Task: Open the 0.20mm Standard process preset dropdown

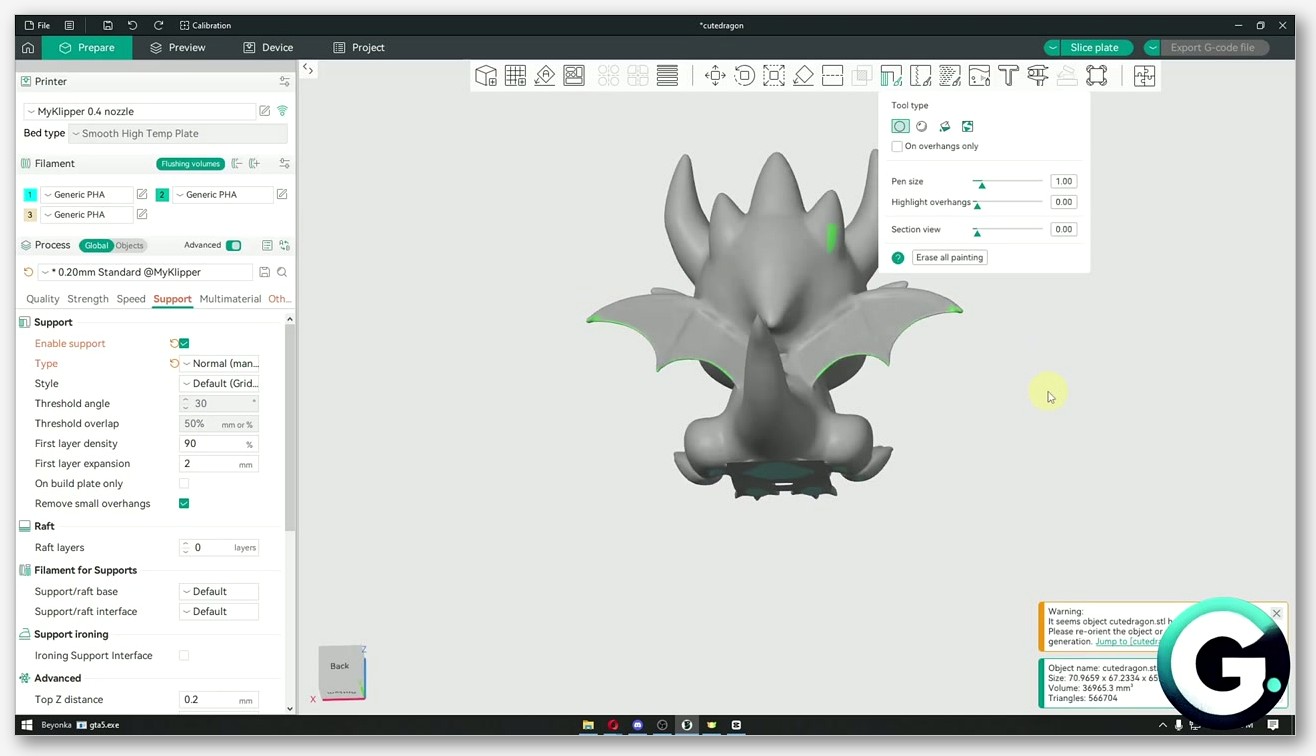Action: (146, 272)
